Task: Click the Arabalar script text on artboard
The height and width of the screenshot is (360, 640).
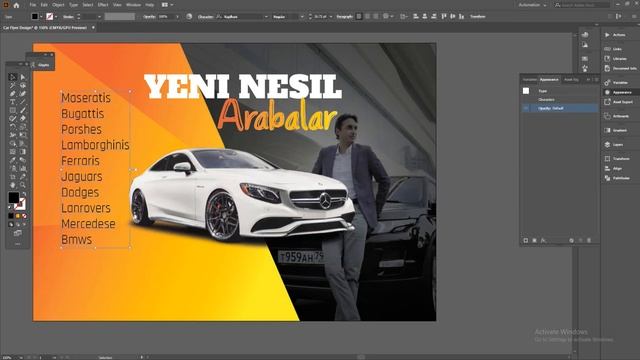Action: pos(278,116)
